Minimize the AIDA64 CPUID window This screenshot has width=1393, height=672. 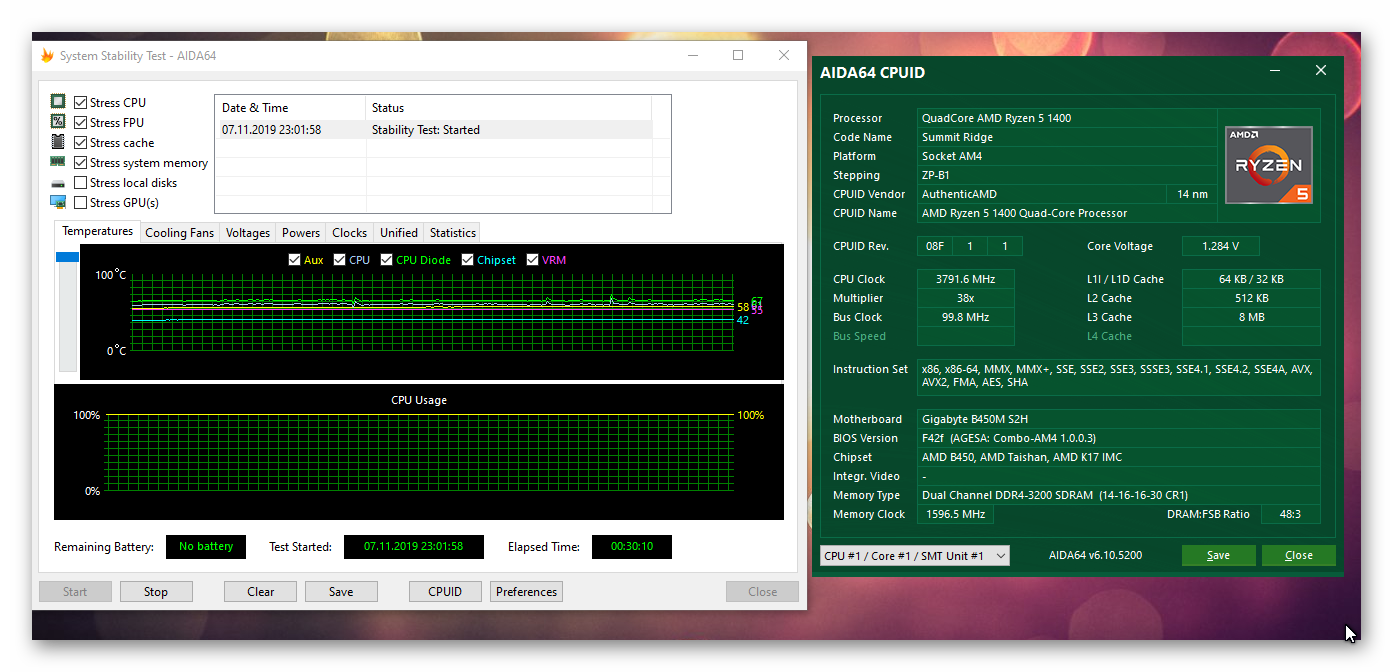tap(1275, 71)
